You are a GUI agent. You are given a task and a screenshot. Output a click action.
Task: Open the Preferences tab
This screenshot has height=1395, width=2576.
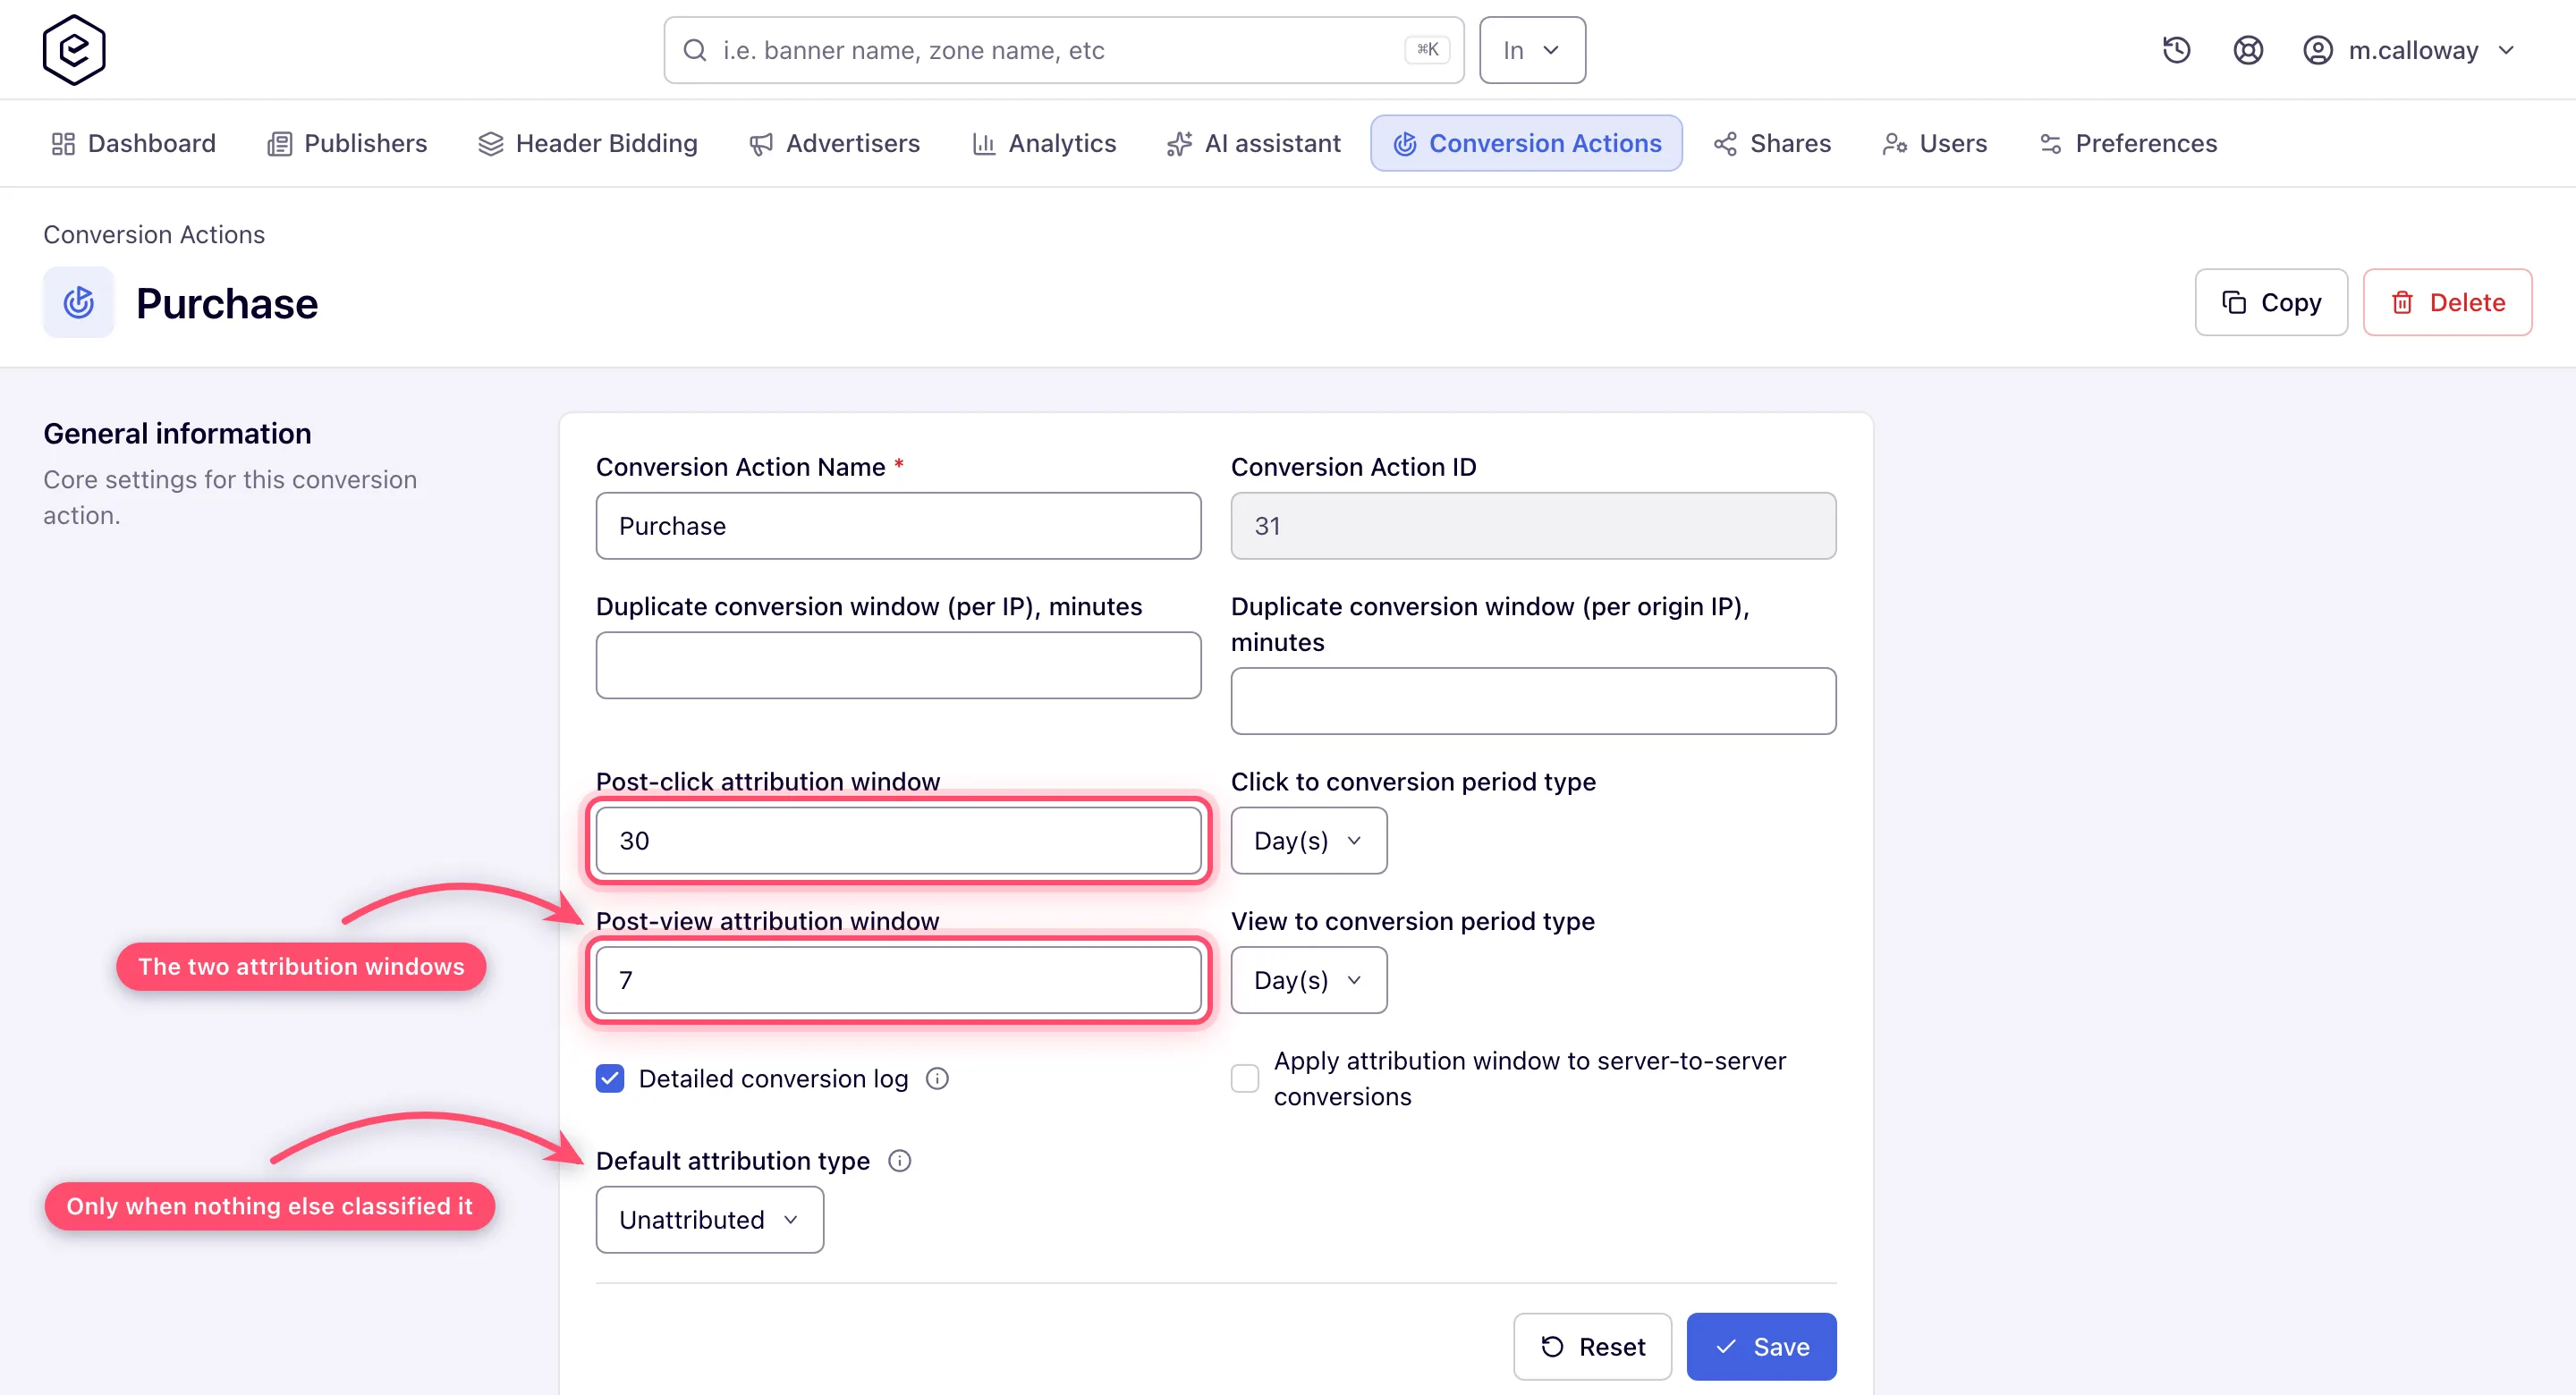(2129, 143)
